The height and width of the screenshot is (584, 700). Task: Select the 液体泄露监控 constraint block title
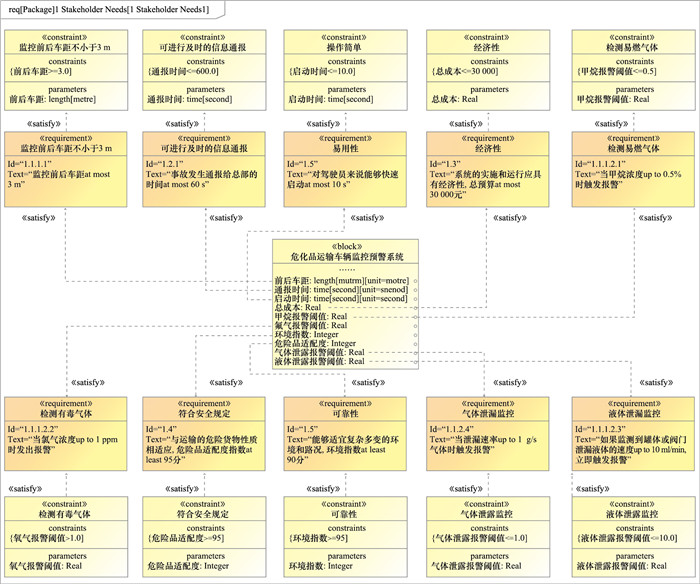pyautogui.click(x=632, y=514)
